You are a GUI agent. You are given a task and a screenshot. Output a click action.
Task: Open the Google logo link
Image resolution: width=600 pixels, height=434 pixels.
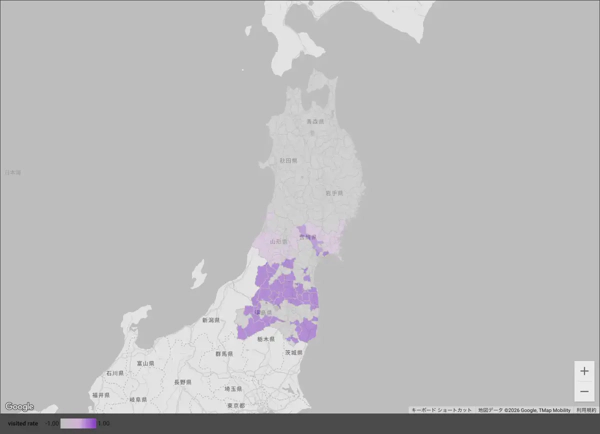pyautogui.click(x=20, y=406)
